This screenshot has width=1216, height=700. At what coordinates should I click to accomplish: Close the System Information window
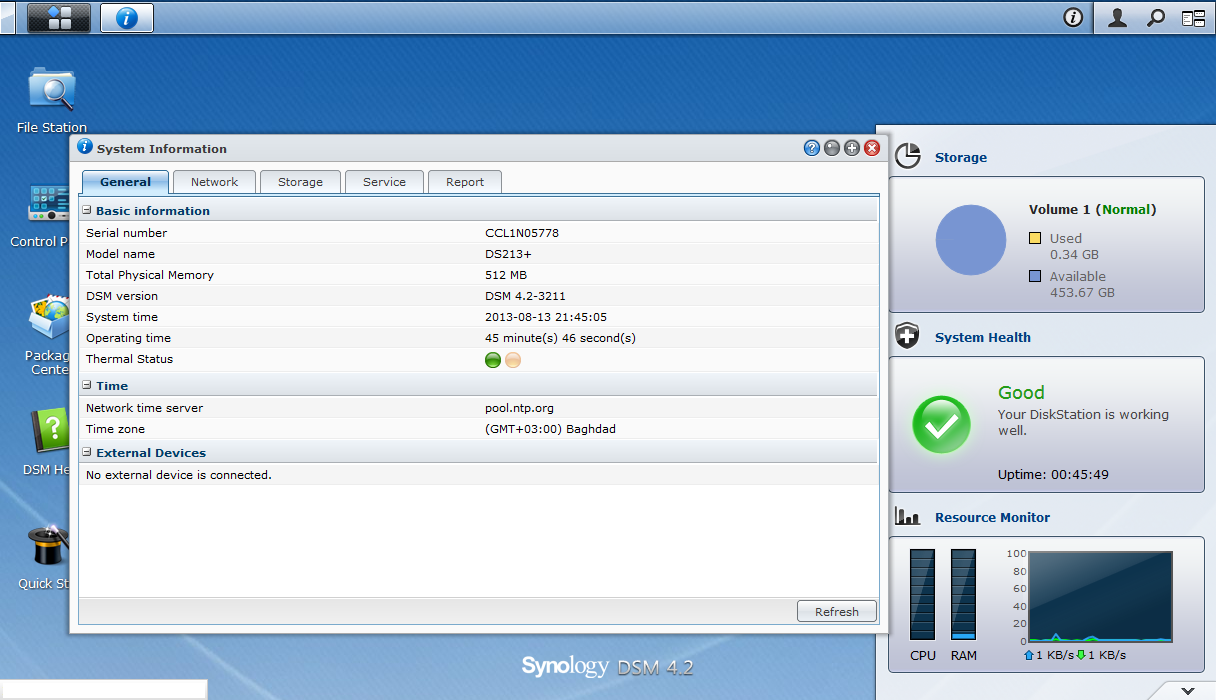click(872, 148)
